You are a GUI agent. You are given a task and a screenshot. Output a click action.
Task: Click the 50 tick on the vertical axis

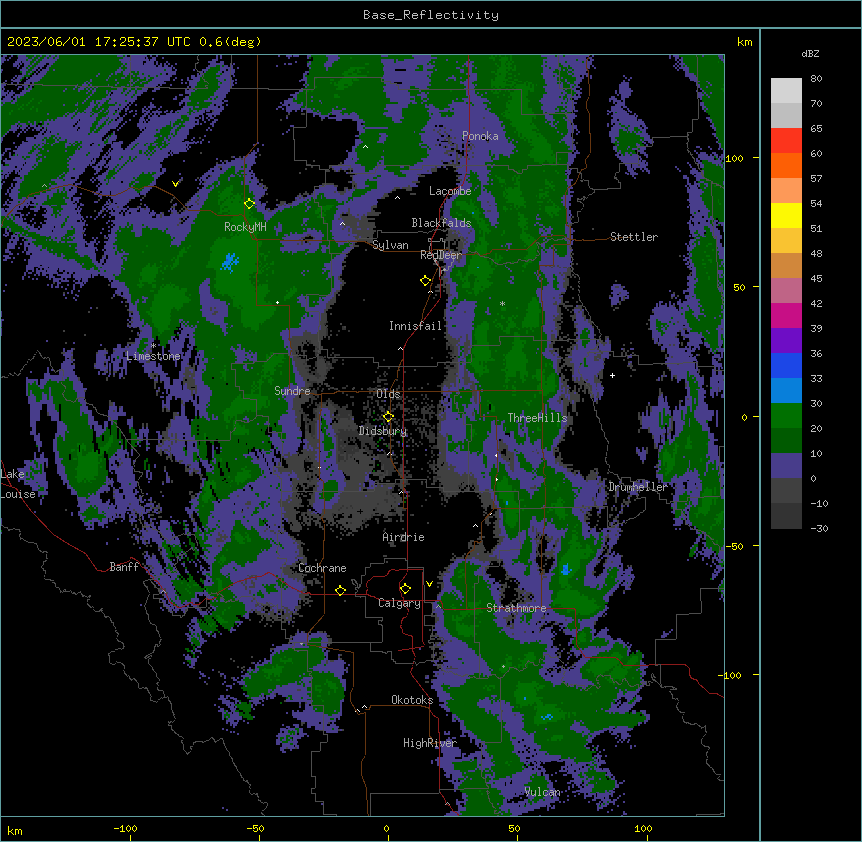(x=739, y=287)
